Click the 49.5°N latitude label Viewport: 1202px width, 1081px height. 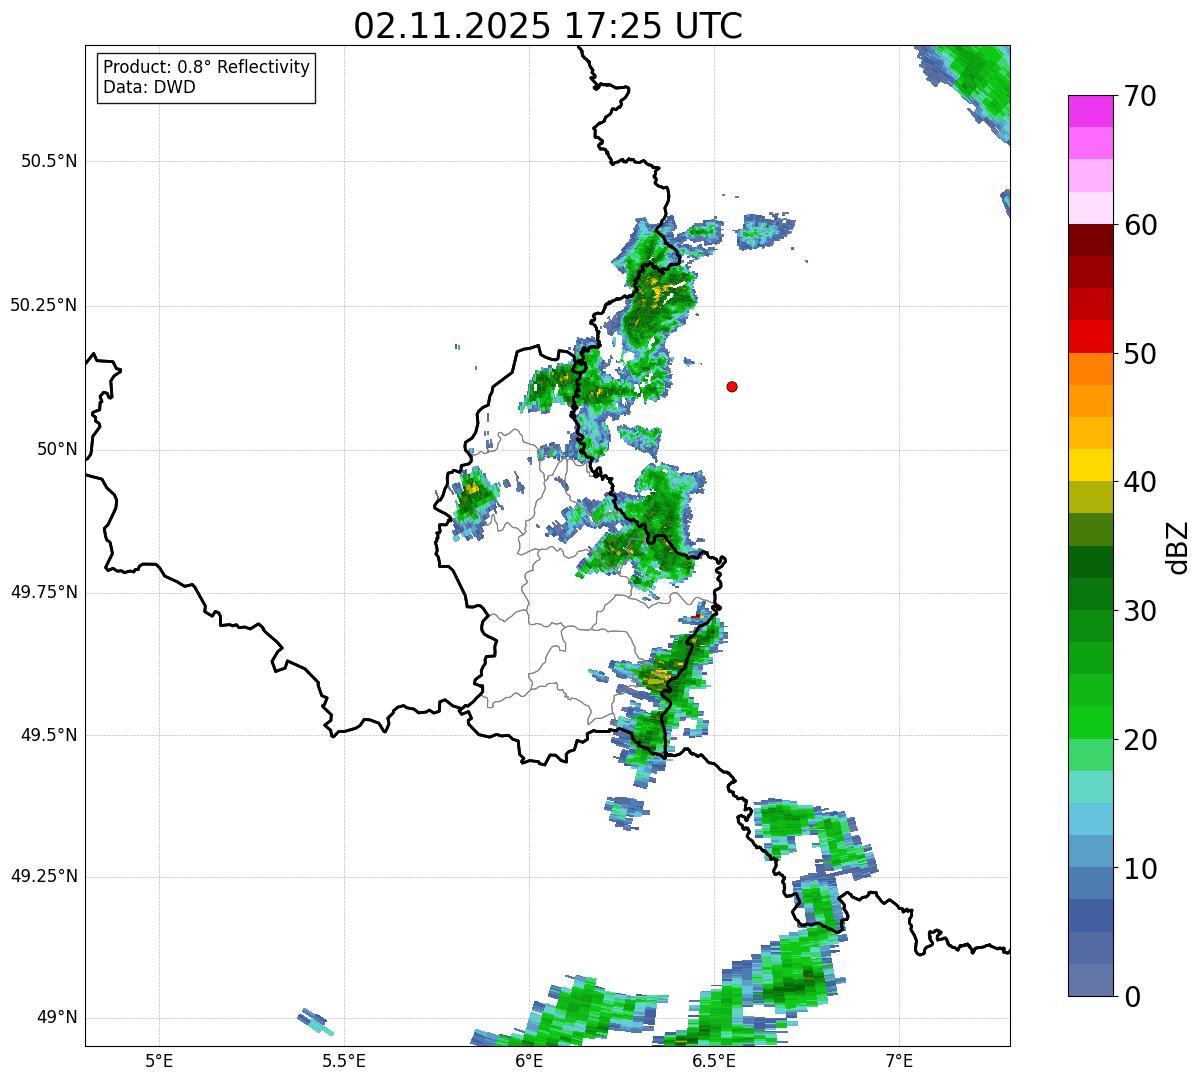pos(49,735)
